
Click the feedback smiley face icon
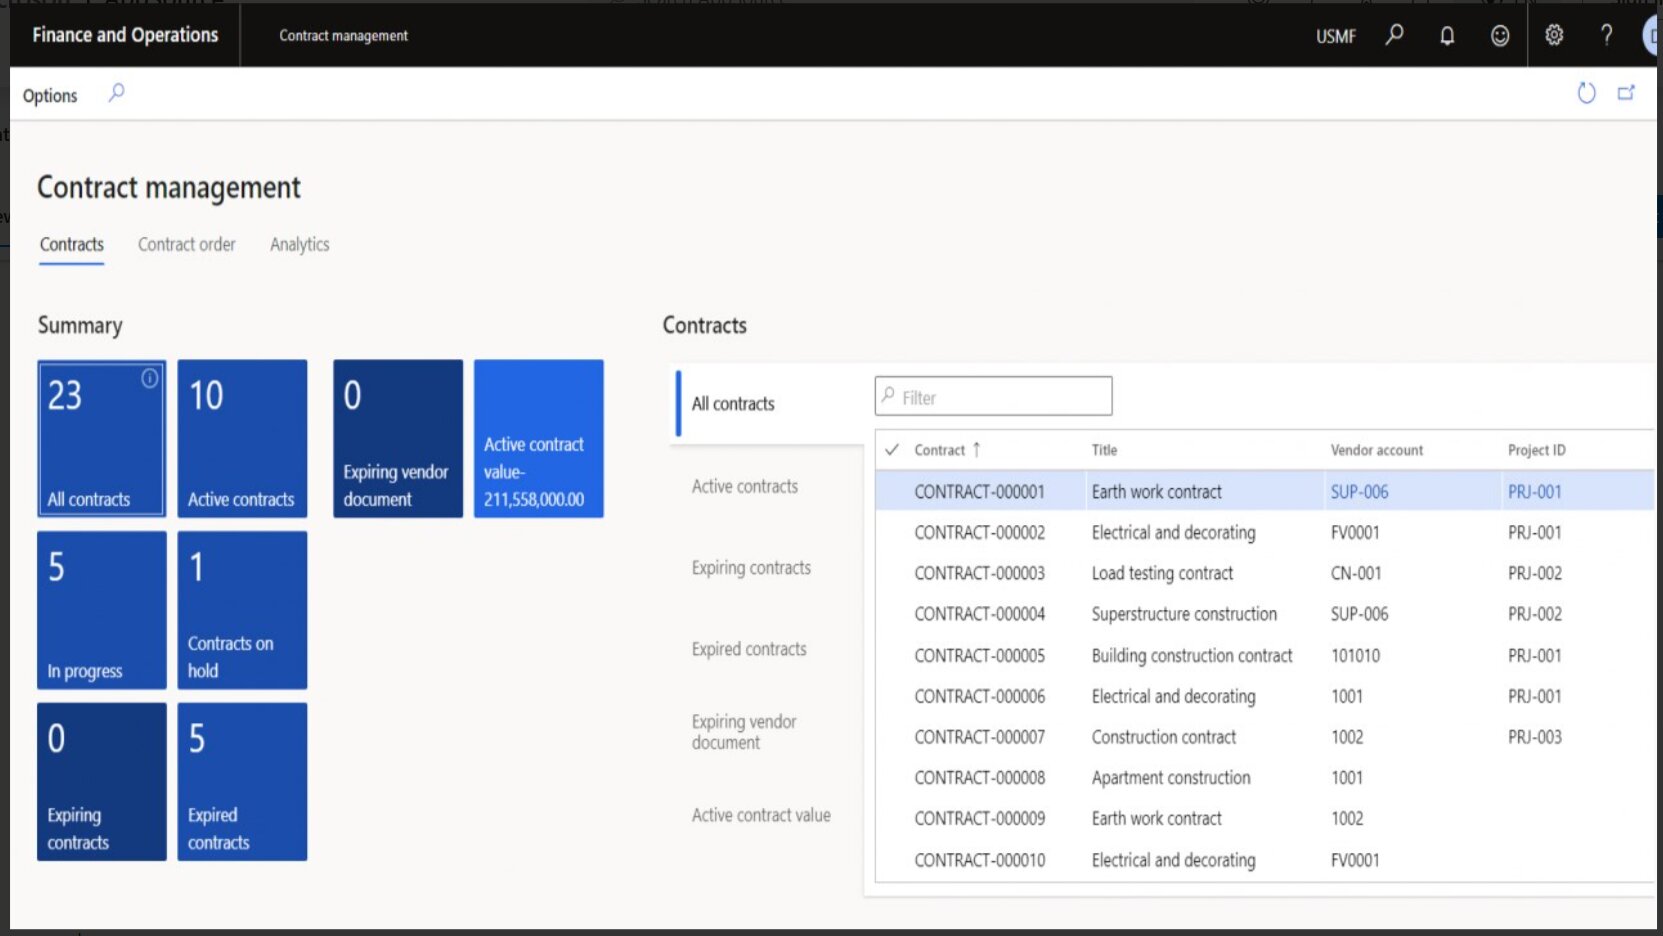coord(1500,36)
